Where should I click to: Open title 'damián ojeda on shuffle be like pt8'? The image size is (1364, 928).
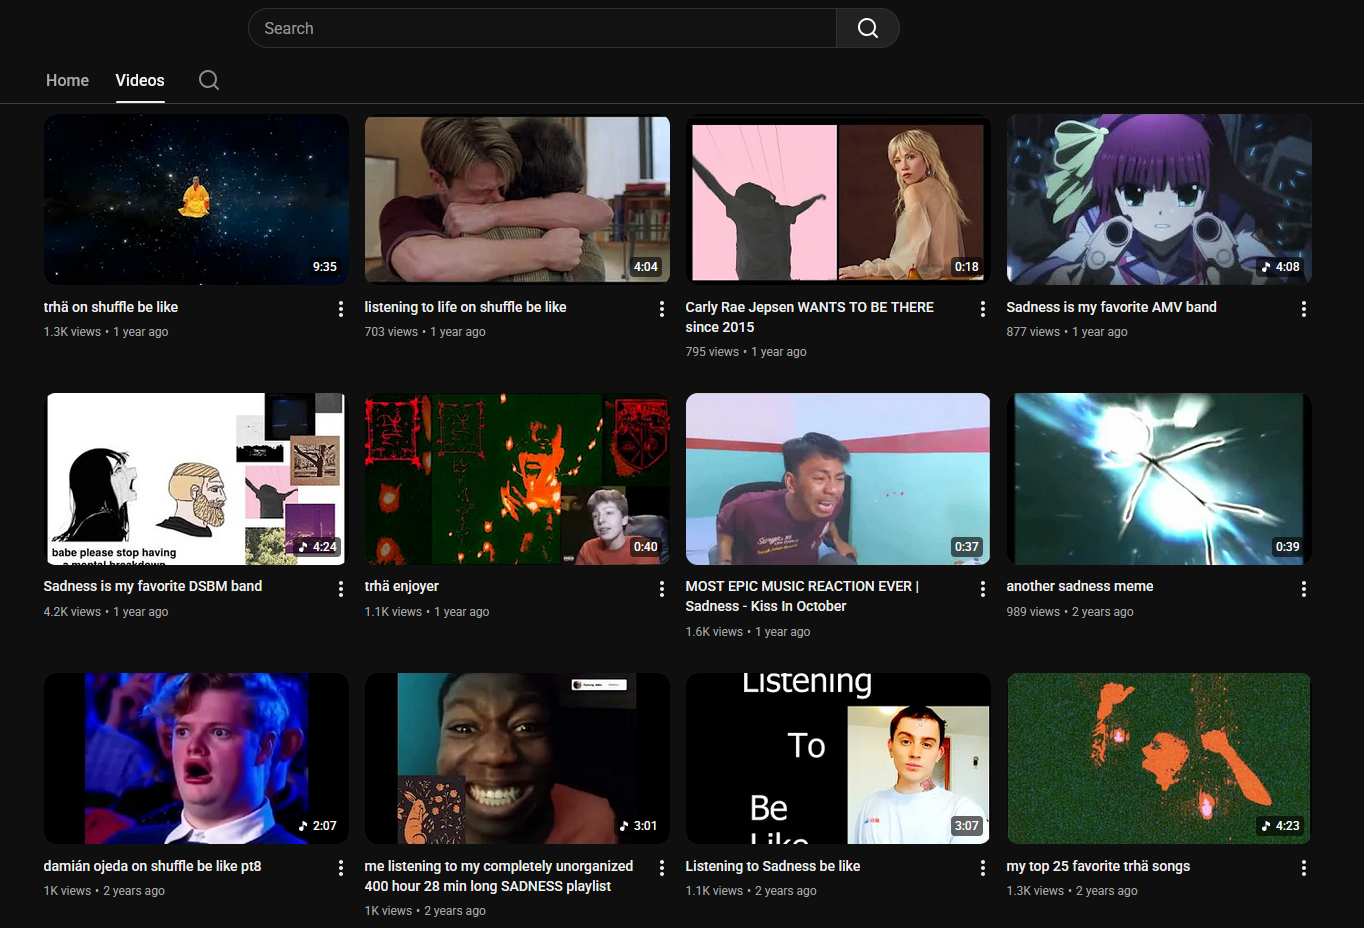[x=152, y=866]
